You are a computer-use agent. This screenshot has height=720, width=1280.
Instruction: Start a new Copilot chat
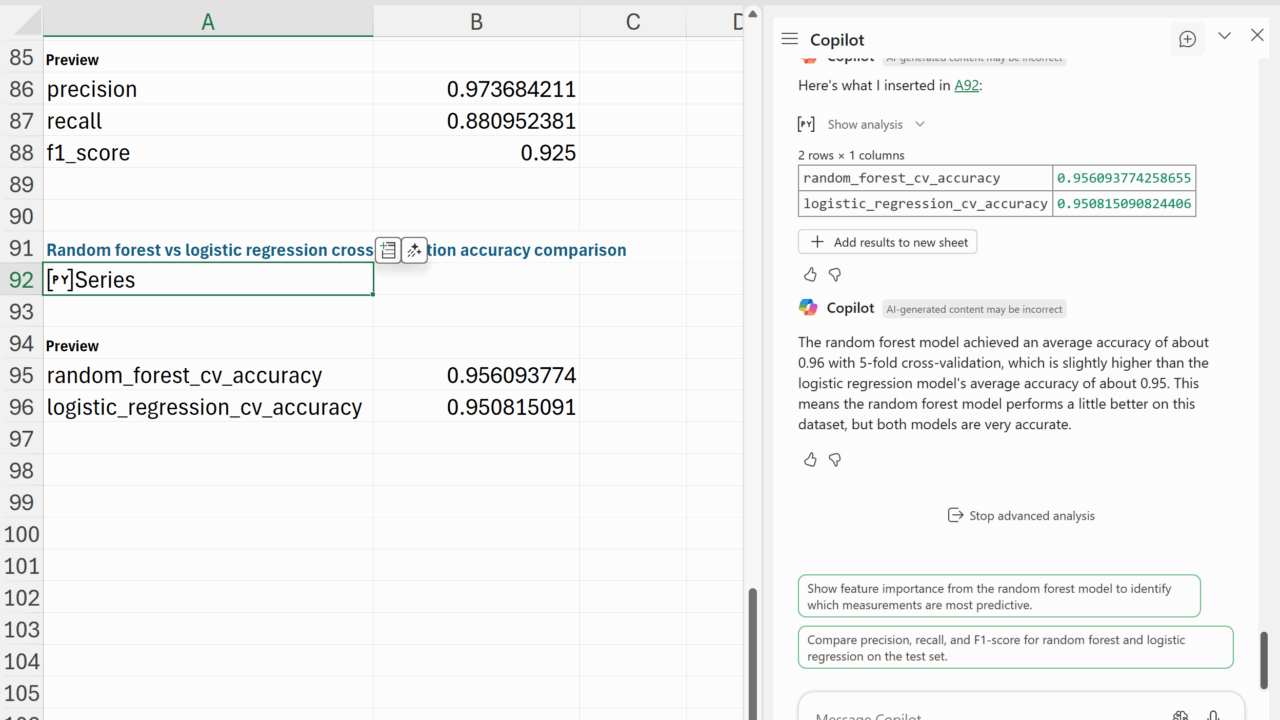coord(1187,39)
